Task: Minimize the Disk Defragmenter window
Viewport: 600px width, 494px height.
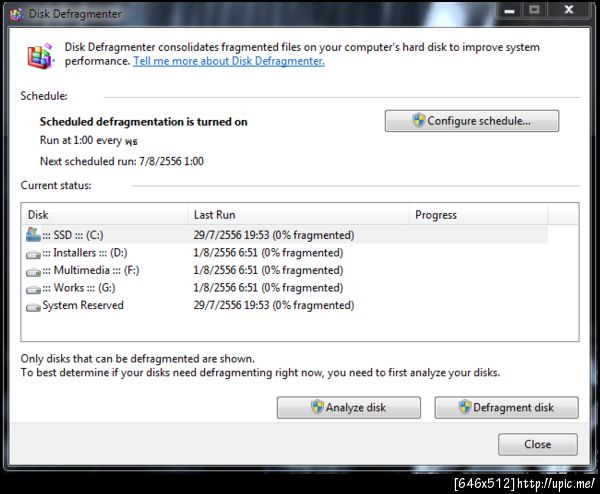Action: pyautogui.click(x=509, y=10)
